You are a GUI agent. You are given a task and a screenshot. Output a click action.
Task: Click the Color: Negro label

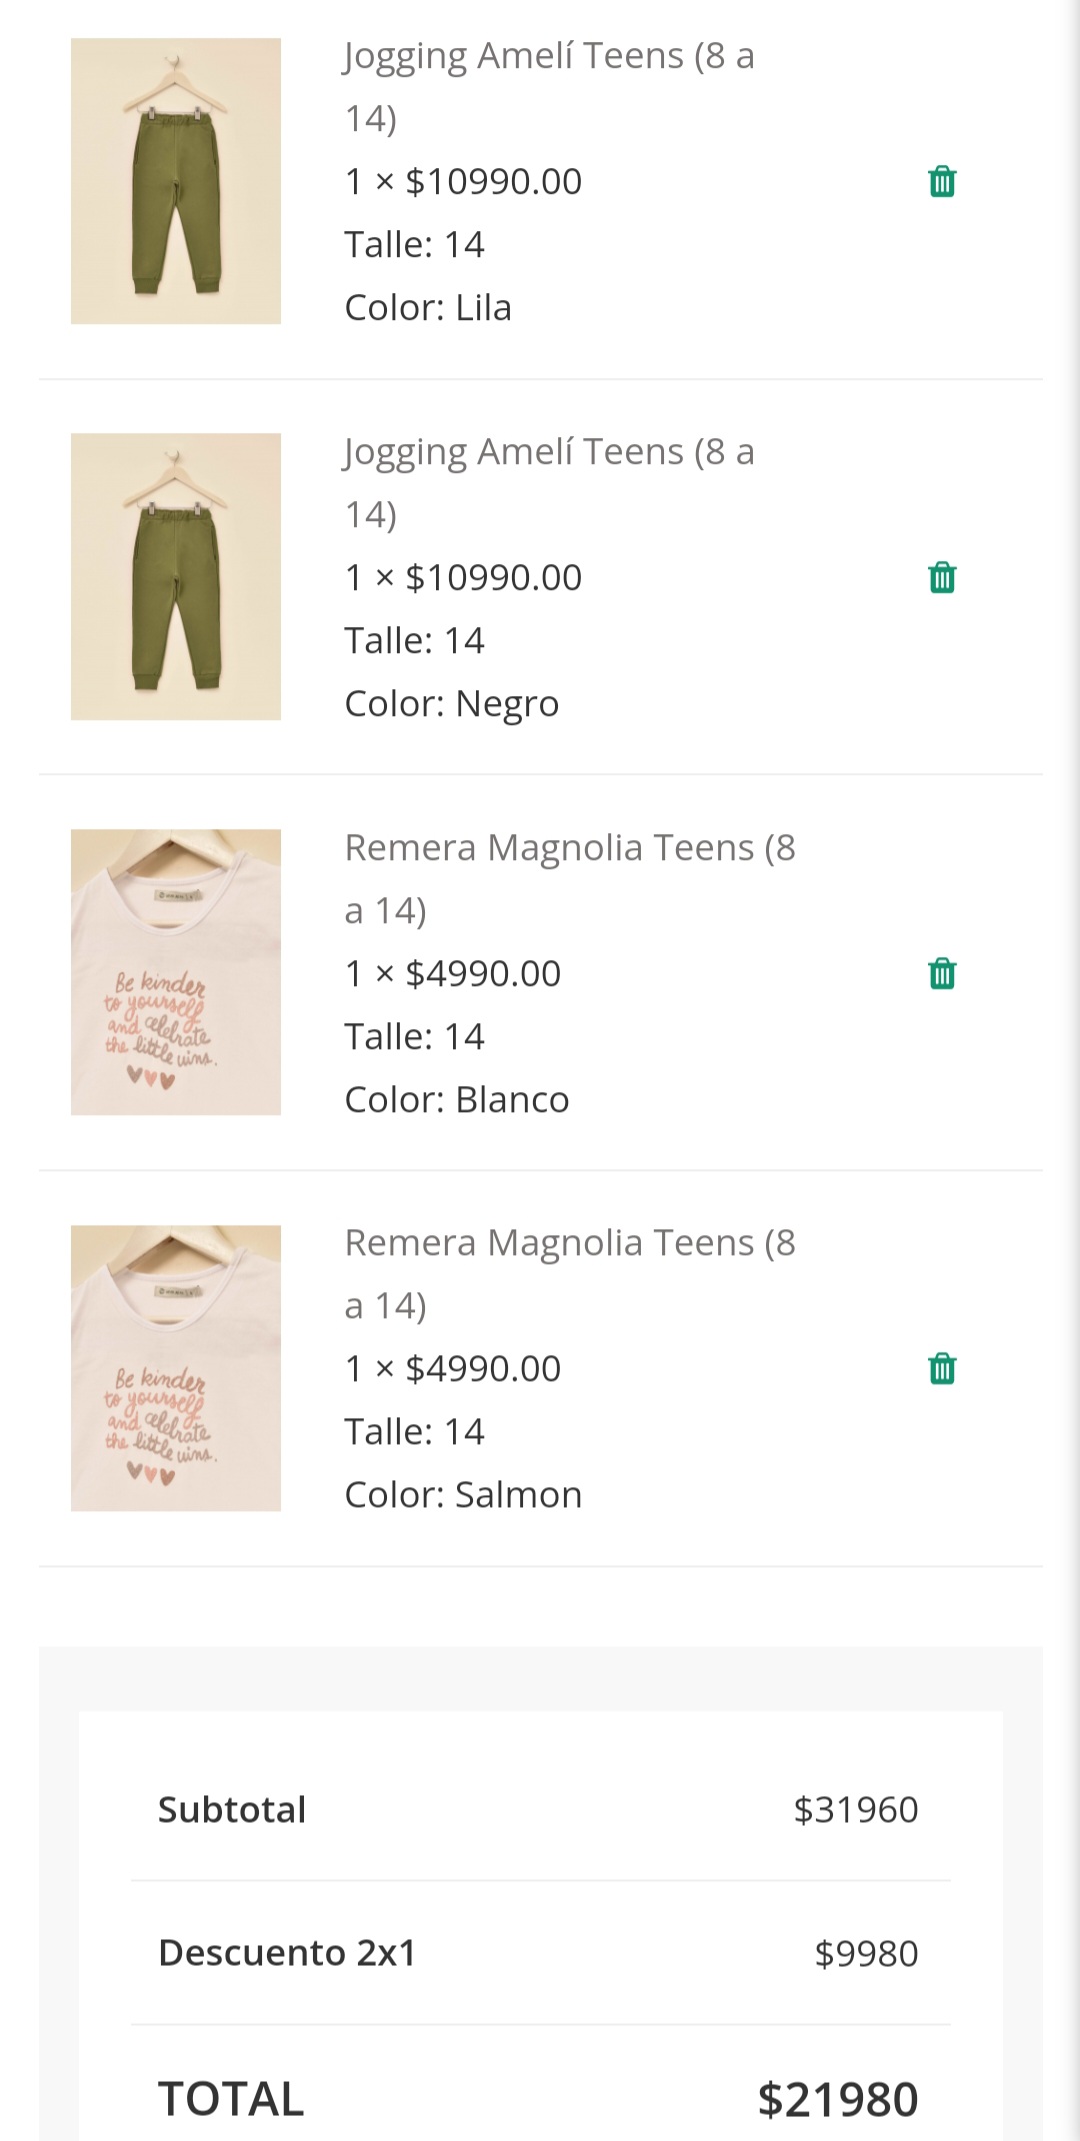click(451, 704)
